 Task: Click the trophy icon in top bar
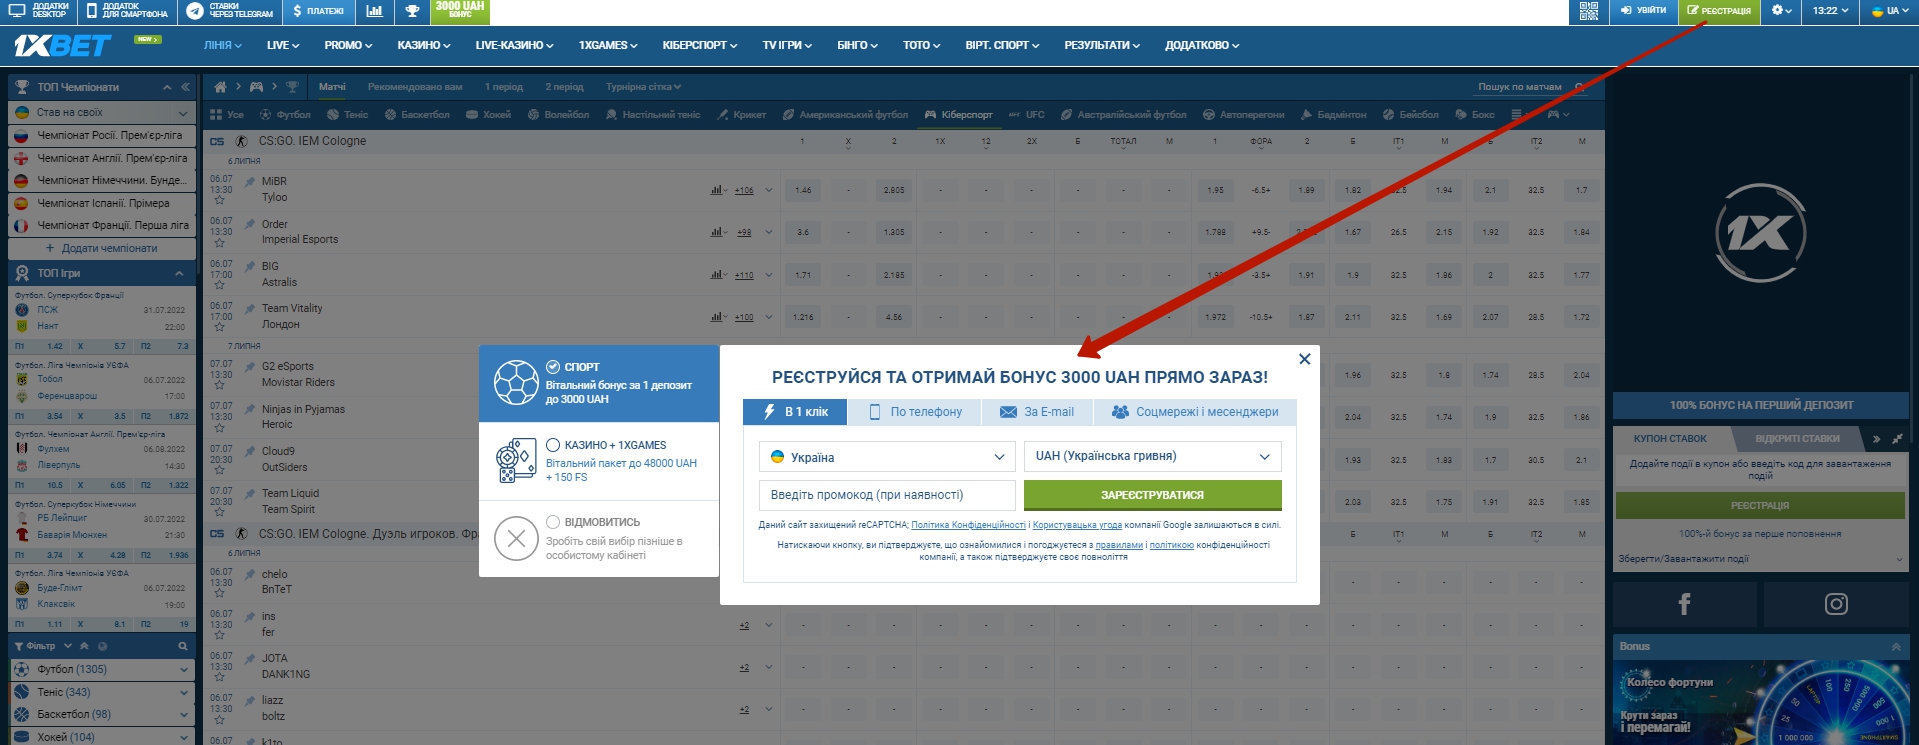[x=412, y=11]
